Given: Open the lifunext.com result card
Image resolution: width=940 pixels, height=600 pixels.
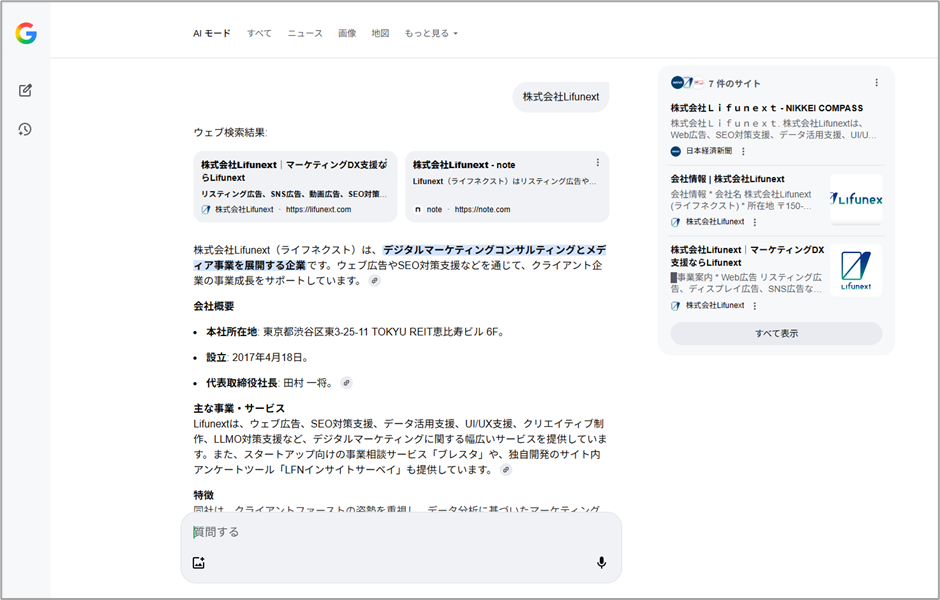Looking at the screenshot, I should click(x=295, y=186).
